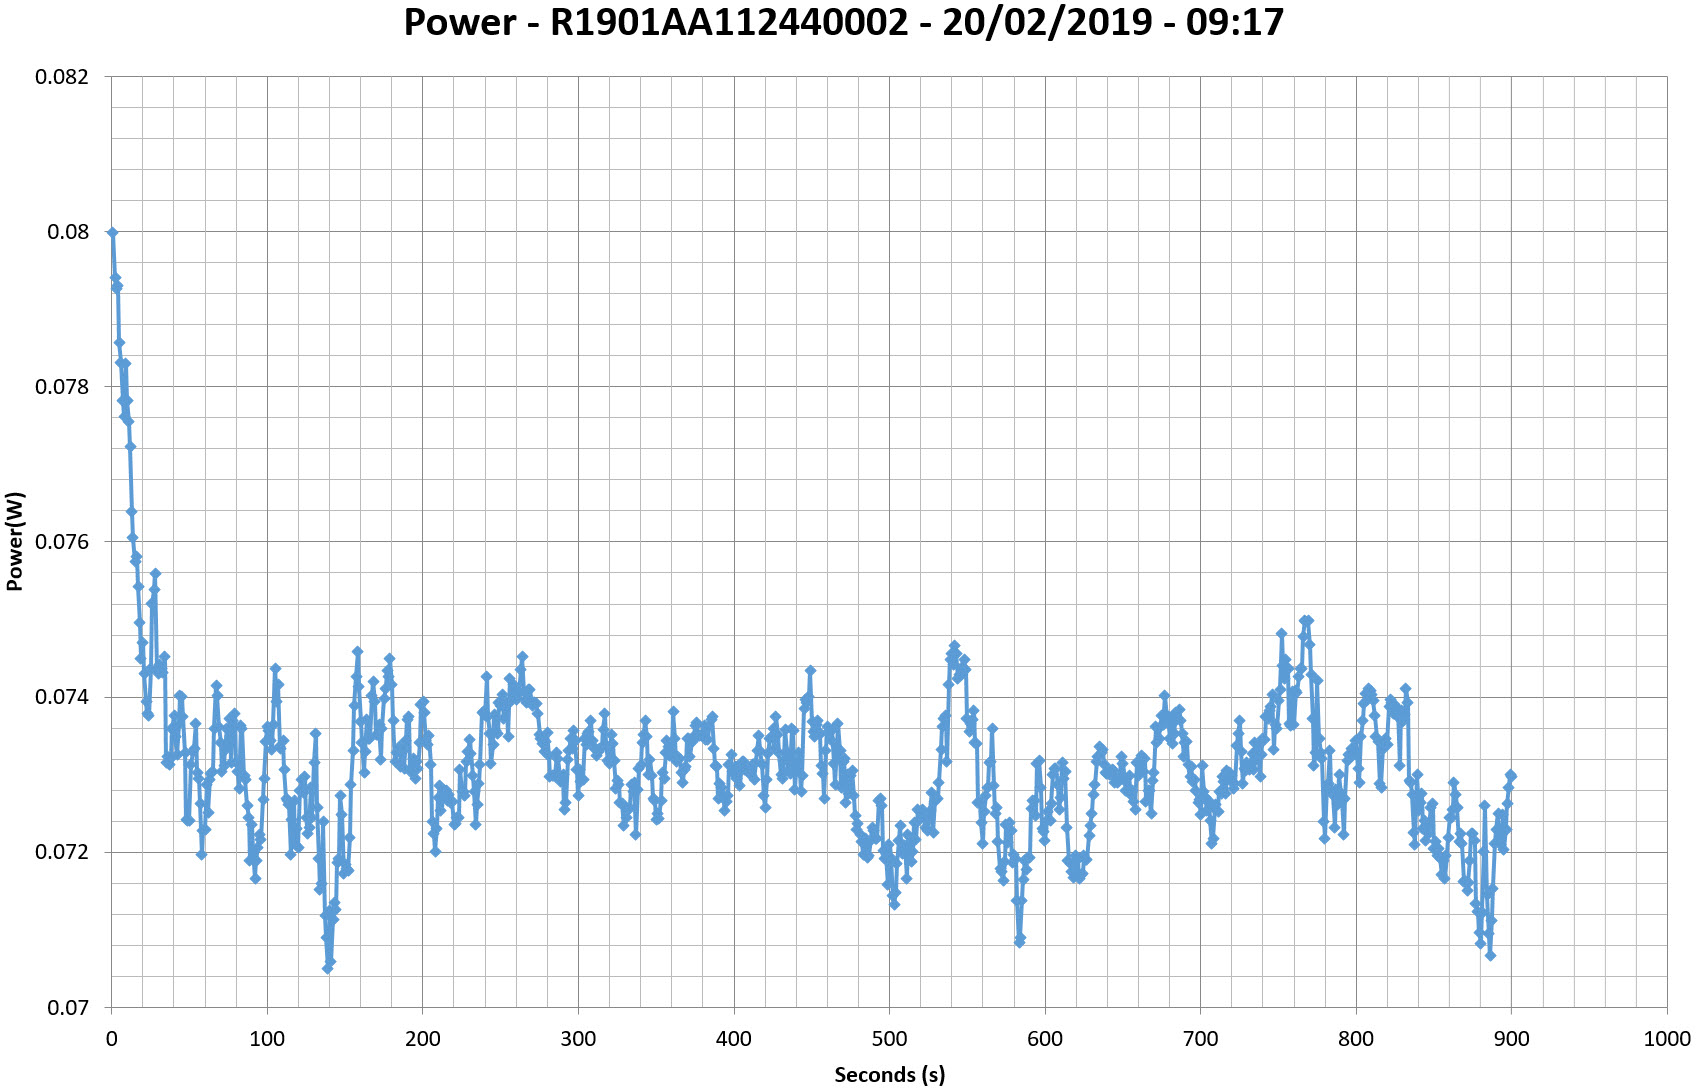Select the 300 horizontal axis tick label
Image resolution: width=1696 pixels, height=1092 pixels.
pyautogui.click(x=578, y=1039)
